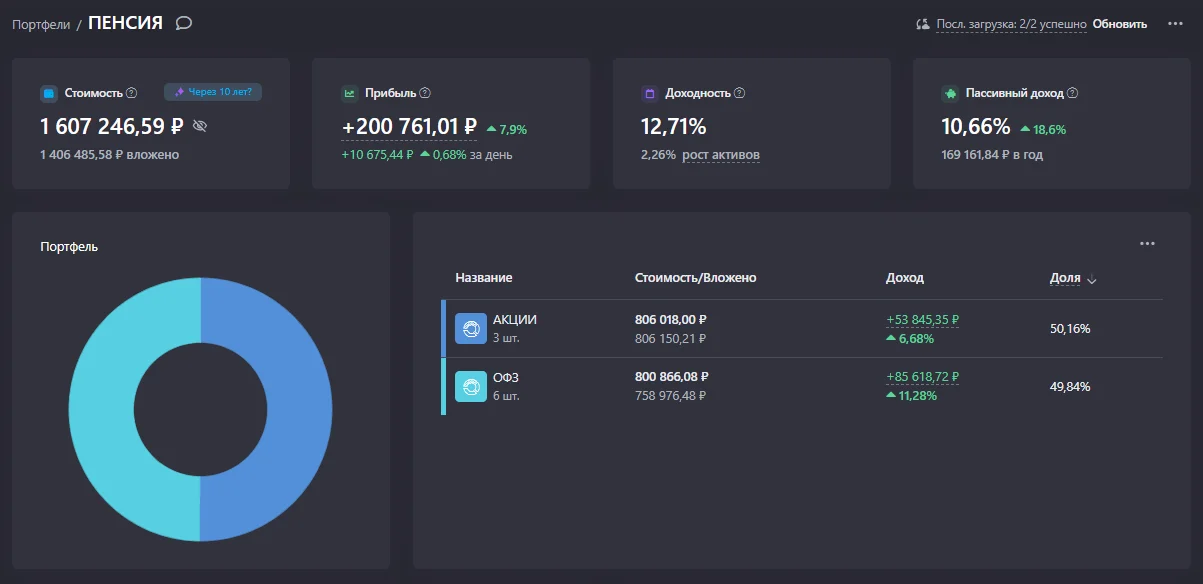
Task: Open the ОФЗ row name
Action: pyautogui.click(x=506, y=378)
